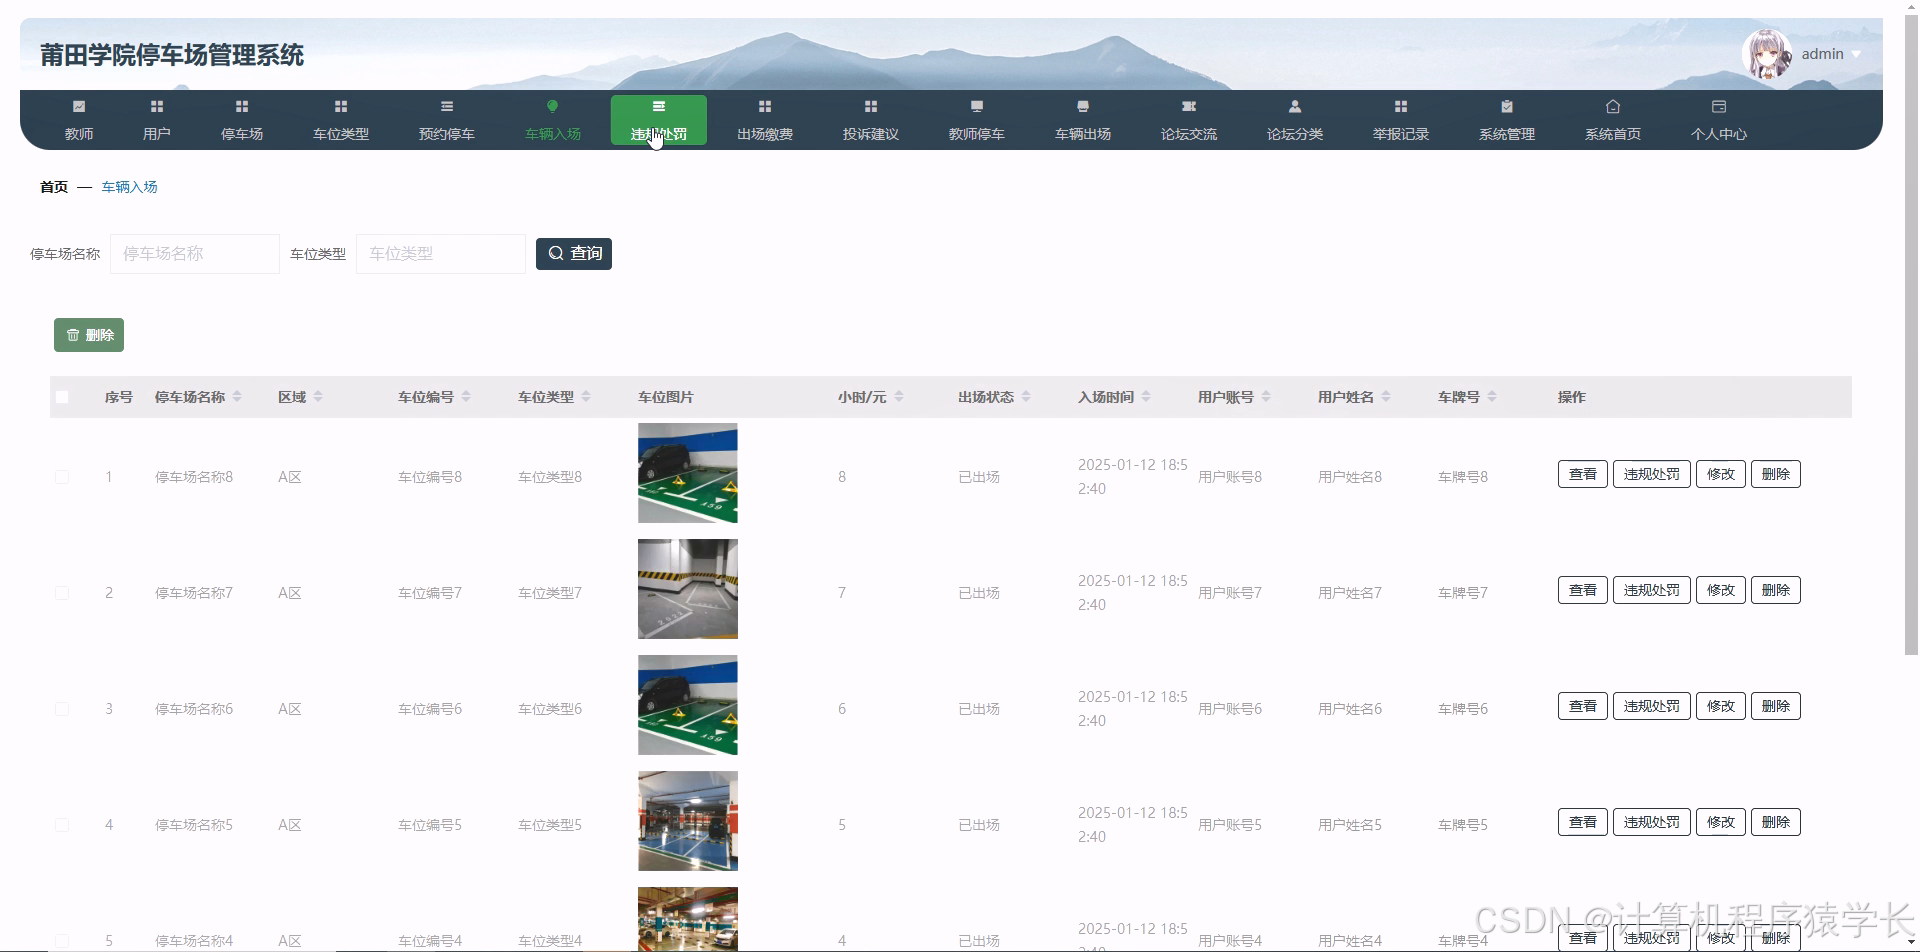Screen dimensions: 1920x952
Task: Click 违规处罚 for 停车场名称5 row
Action: click(x=1652, y=822)
